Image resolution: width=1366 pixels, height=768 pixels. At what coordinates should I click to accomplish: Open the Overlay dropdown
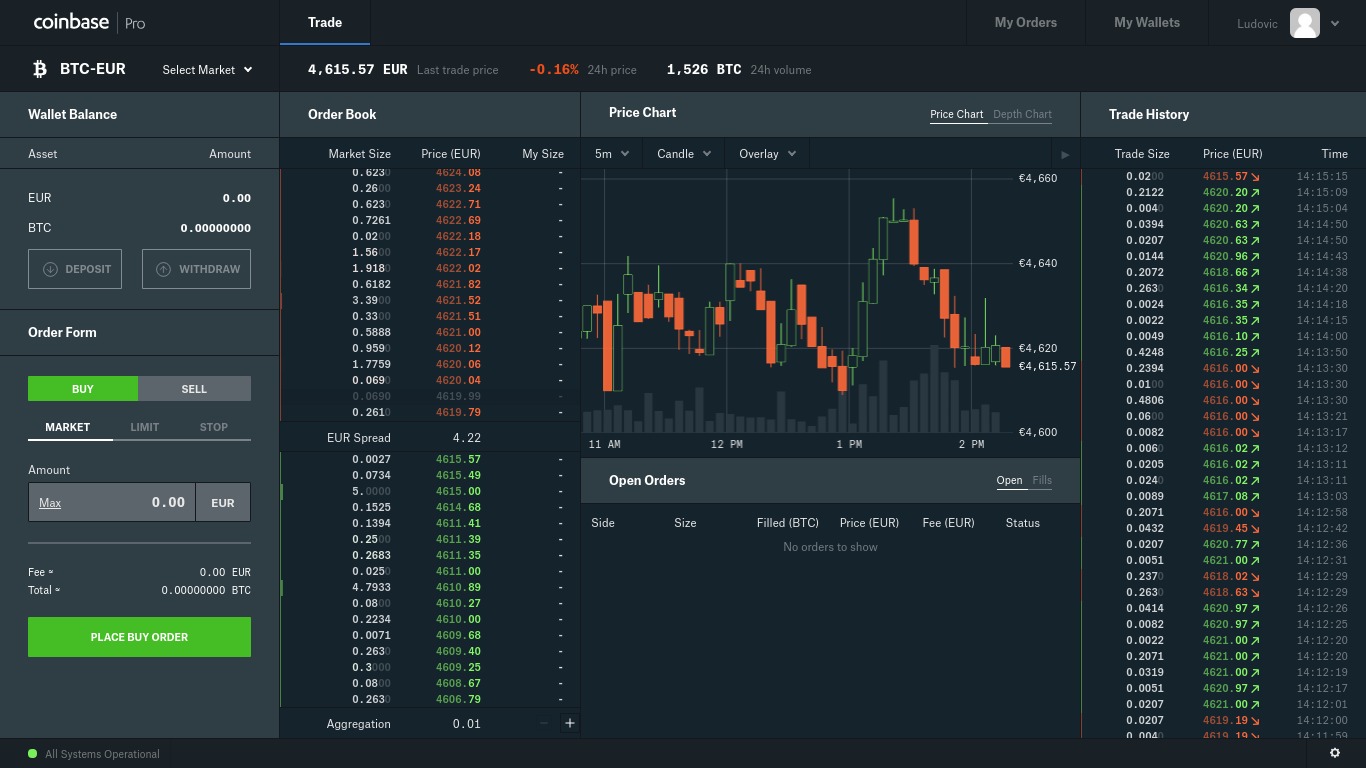(x=767, y=154)
